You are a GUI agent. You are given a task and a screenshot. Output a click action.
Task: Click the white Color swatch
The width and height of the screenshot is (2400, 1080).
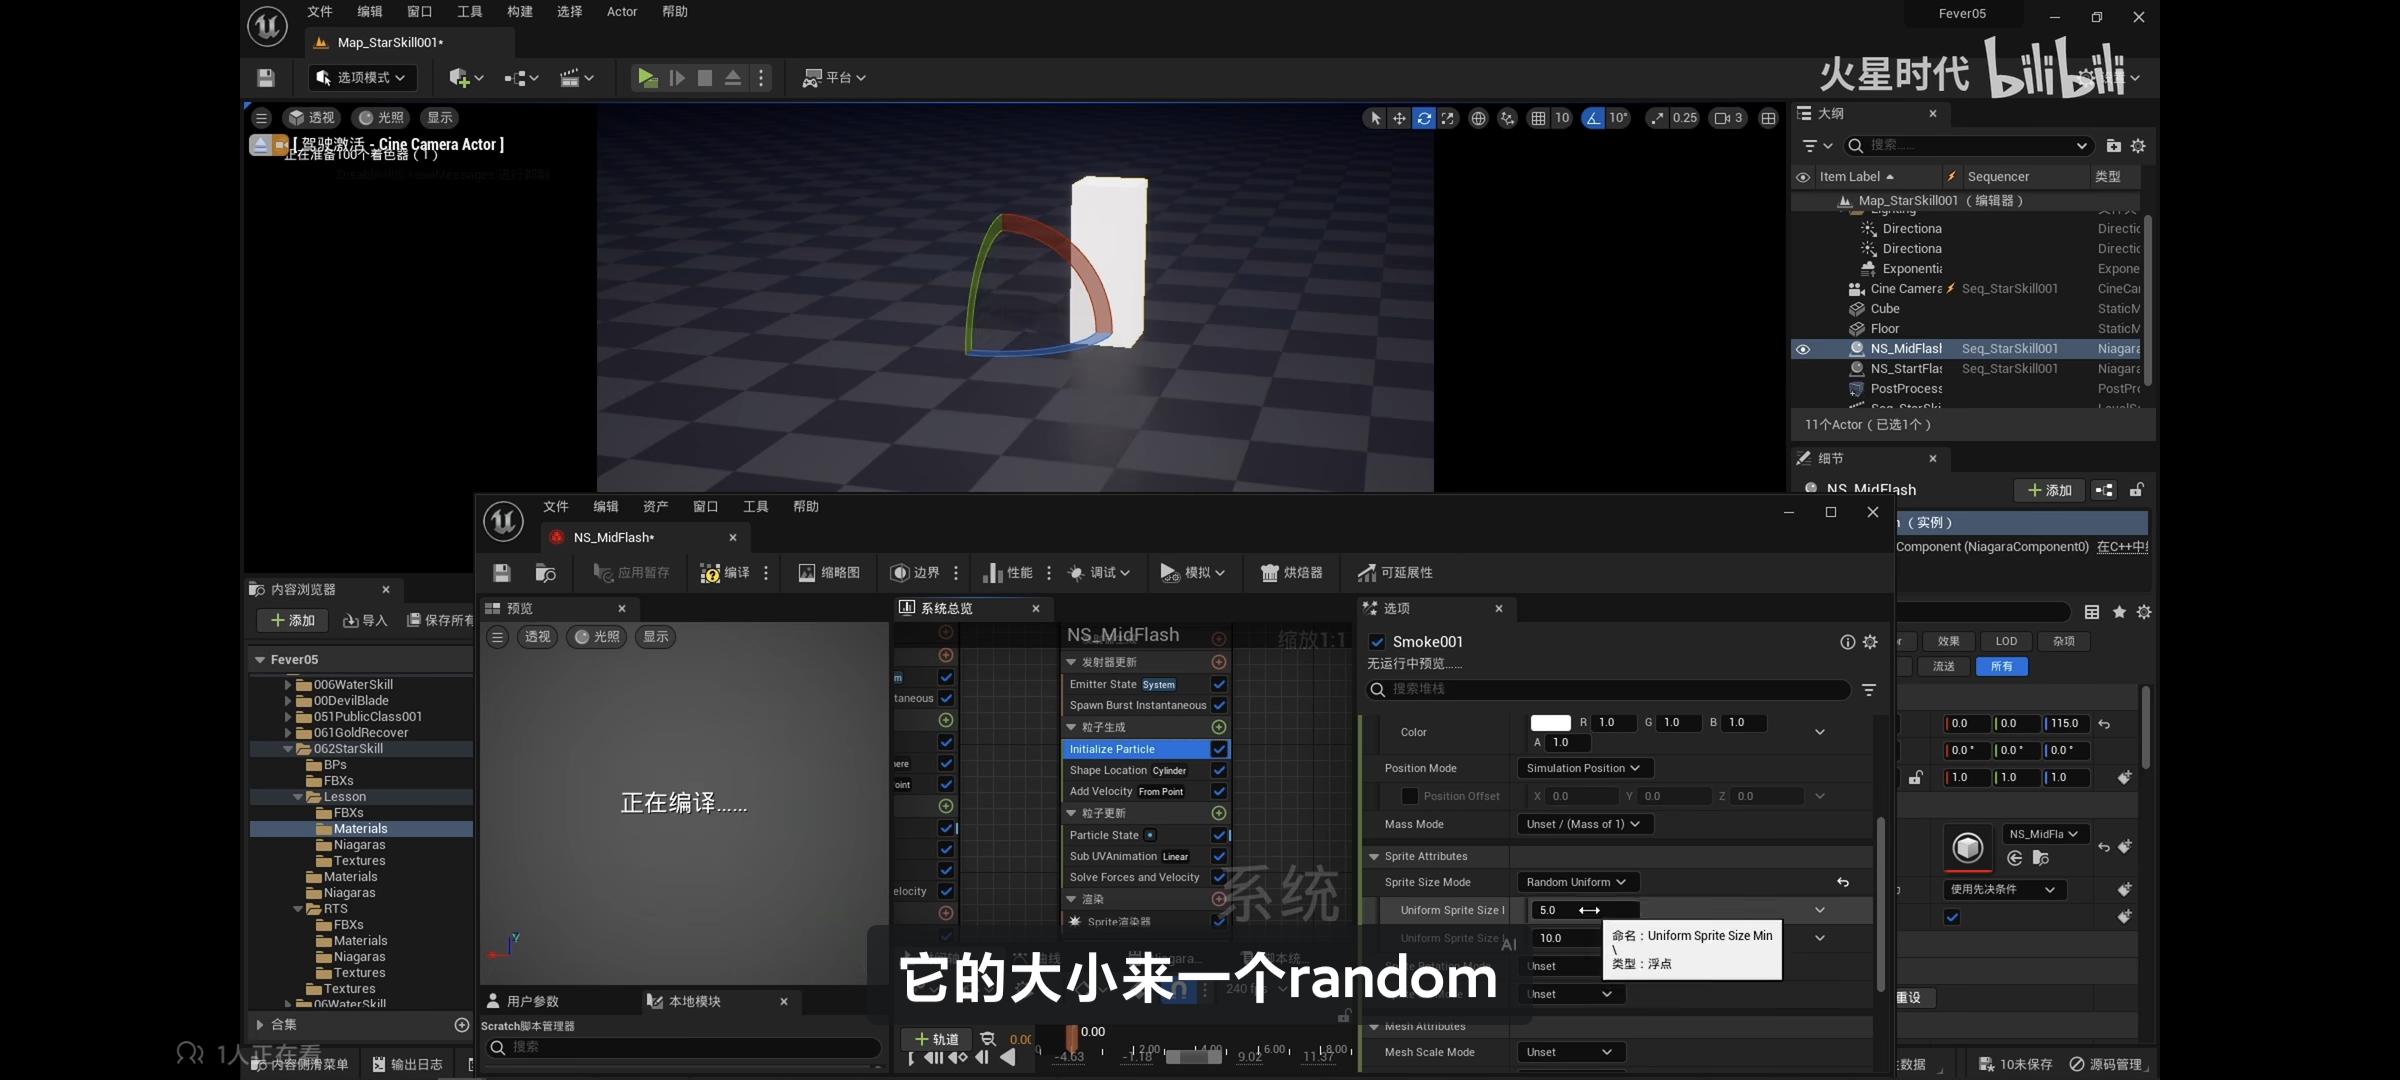pyautogui.click(x=1550, y=723)
